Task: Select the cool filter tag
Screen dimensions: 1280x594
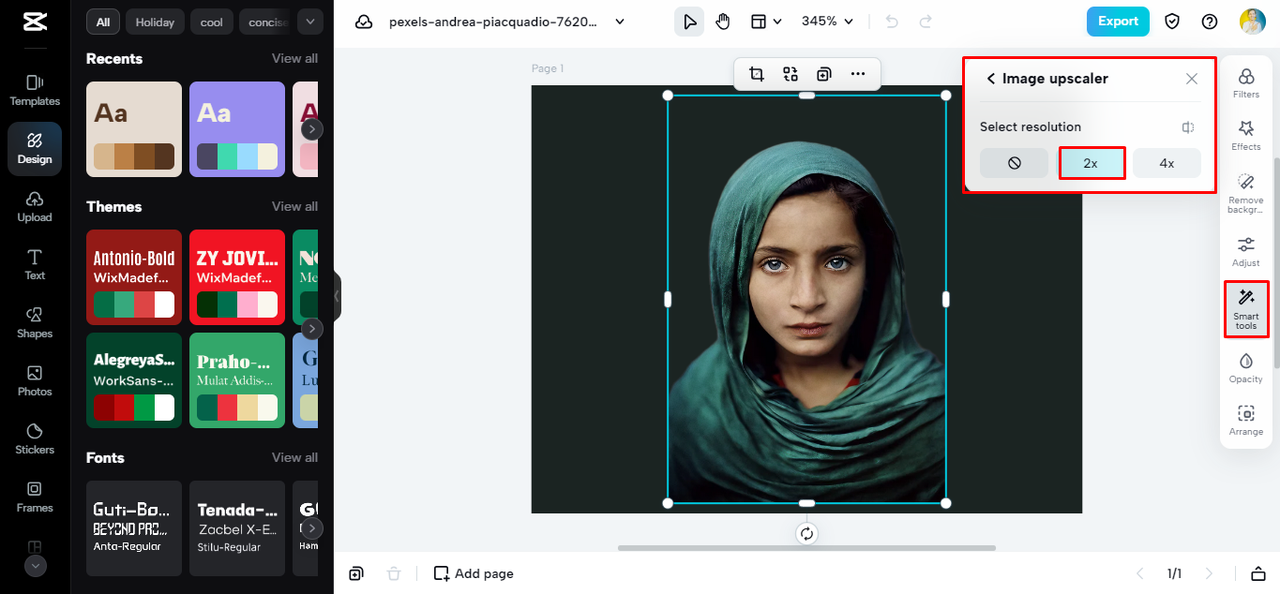Action: (x=212, y=22)
